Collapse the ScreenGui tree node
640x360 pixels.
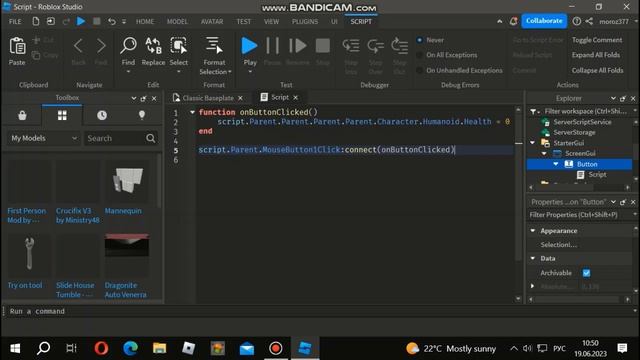544,153
